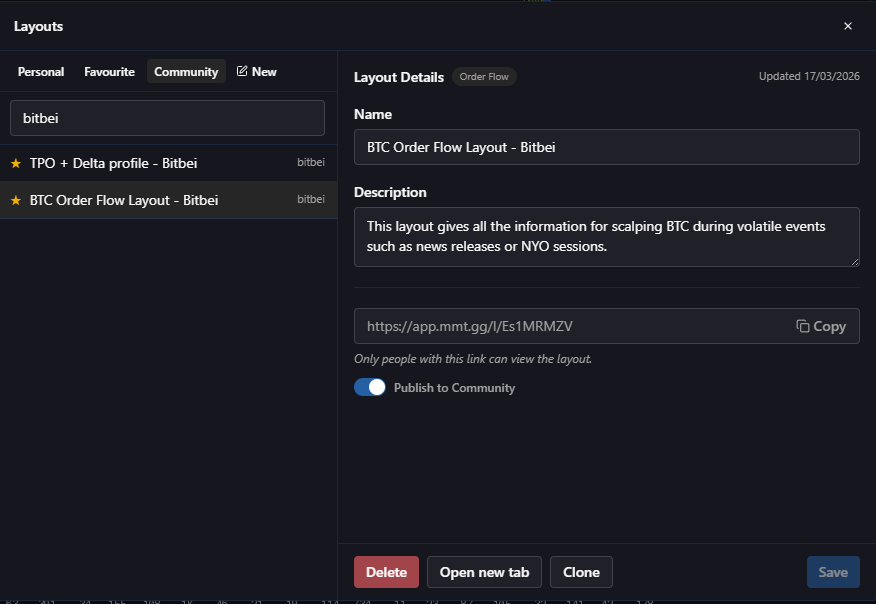Click the favourite star beside TPO + Delta profile
Viewport: 876px width, 604px height.
tap(16, 163)
